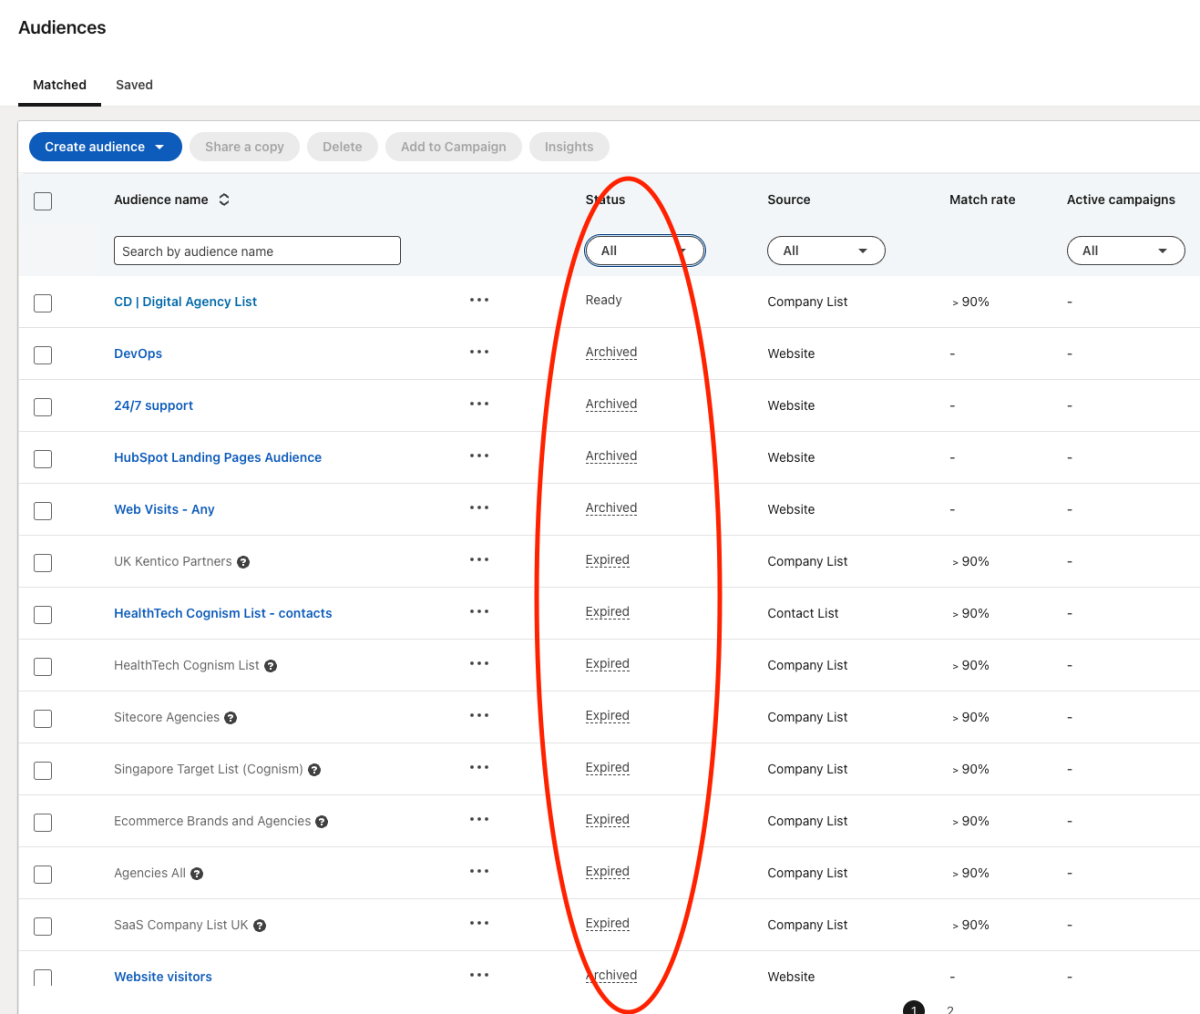Open three-dot menu for CD | Digital Agency List
This screenshot has height=1014, width=1200.
[x=479, y=300]
